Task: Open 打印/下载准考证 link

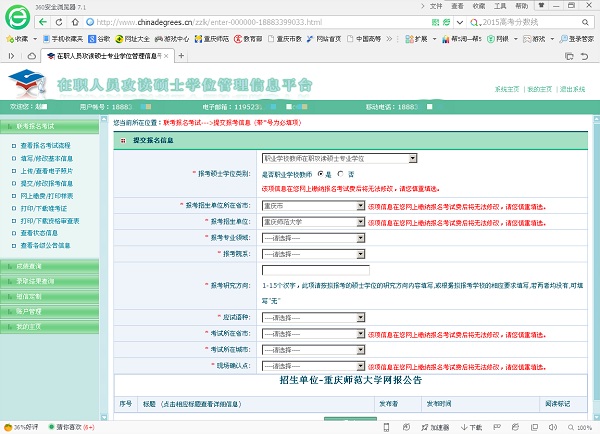Action: [x=44, y=209]
